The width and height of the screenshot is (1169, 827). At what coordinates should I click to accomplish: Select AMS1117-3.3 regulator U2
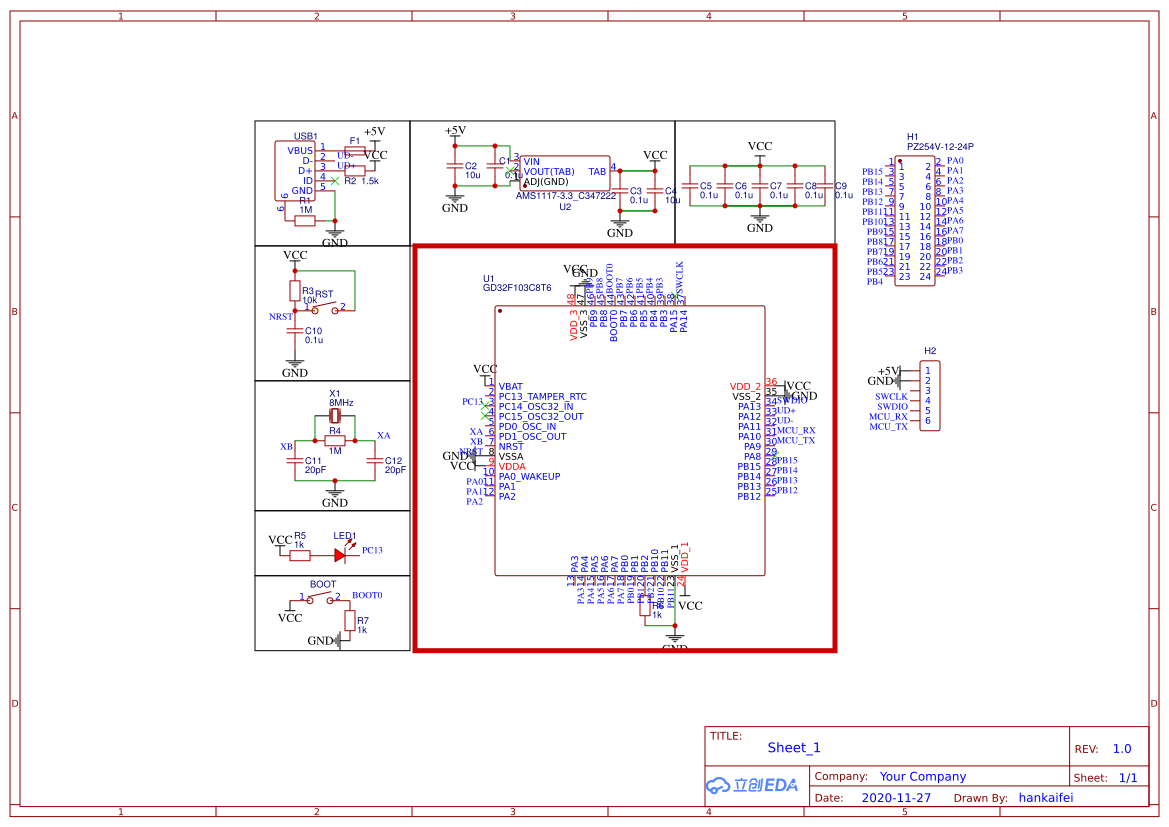(x=564, y=173)
